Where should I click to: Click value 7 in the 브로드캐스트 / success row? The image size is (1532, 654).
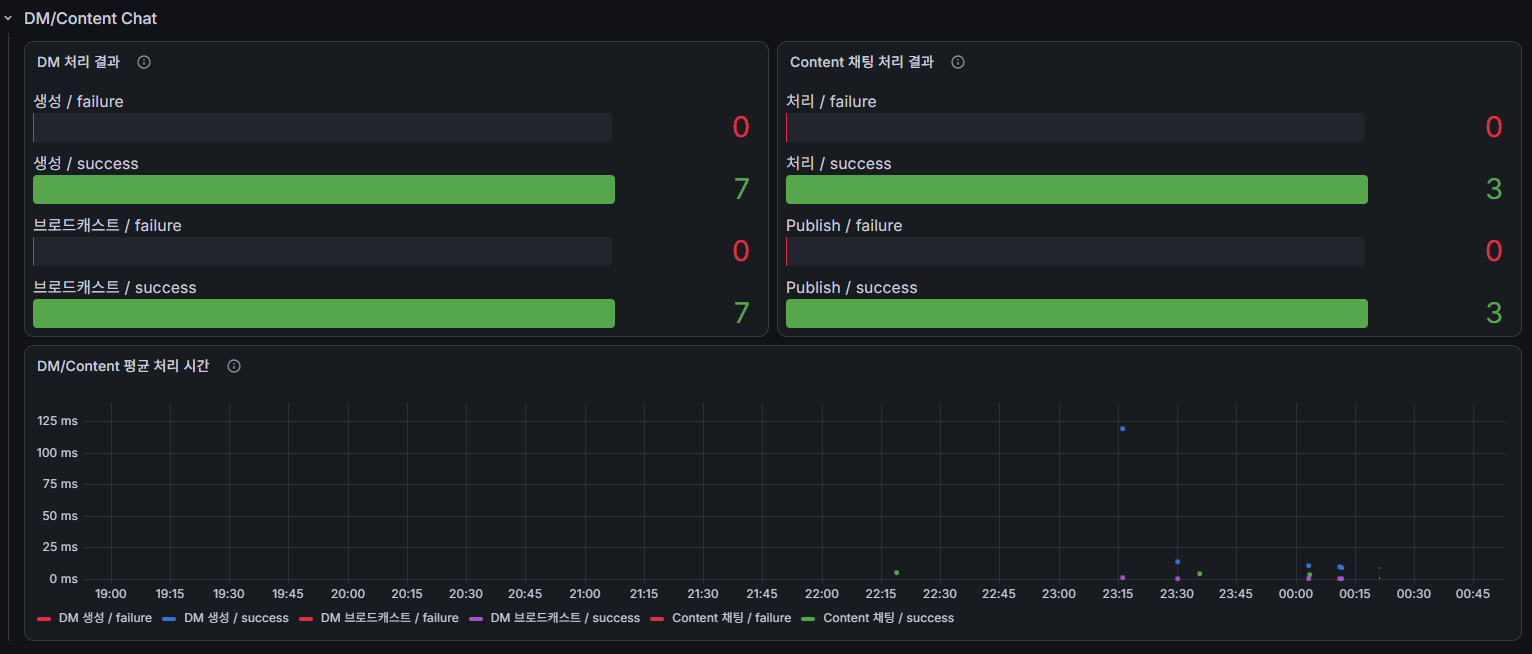741,313
